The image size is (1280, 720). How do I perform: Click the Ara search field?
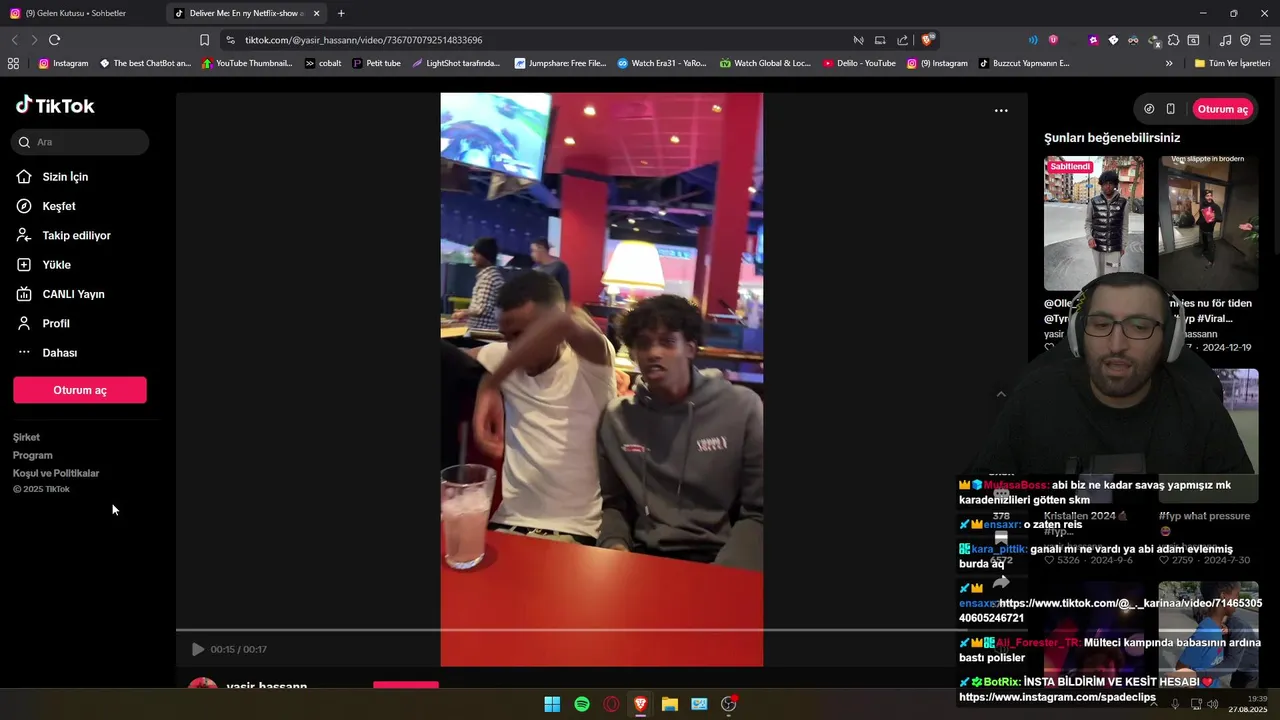tap(80, 142)
